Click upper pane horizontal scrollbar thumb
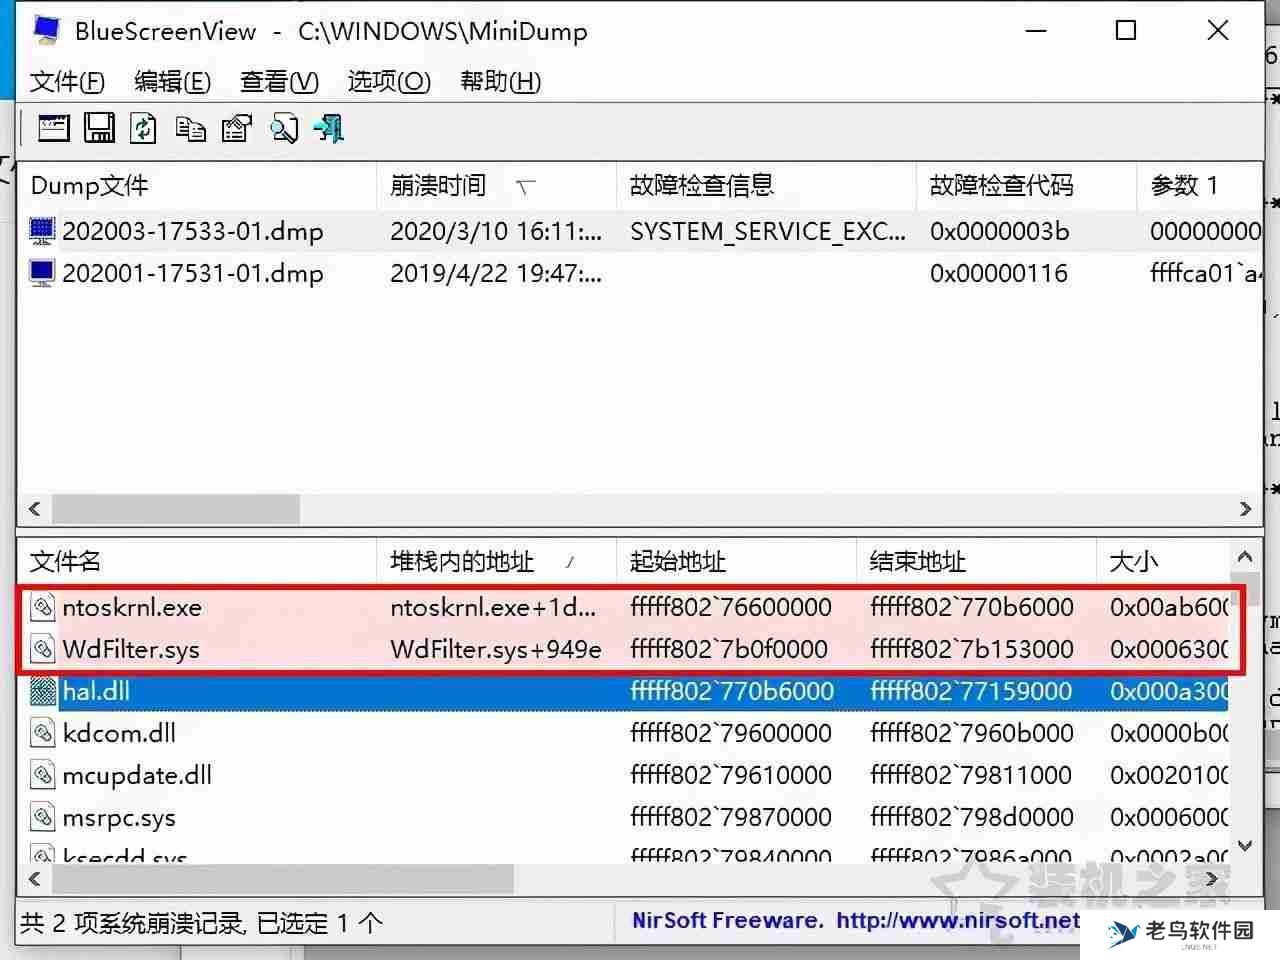Image resolution: width=1280 pixels, height=960 pixels. coord(176,508)
